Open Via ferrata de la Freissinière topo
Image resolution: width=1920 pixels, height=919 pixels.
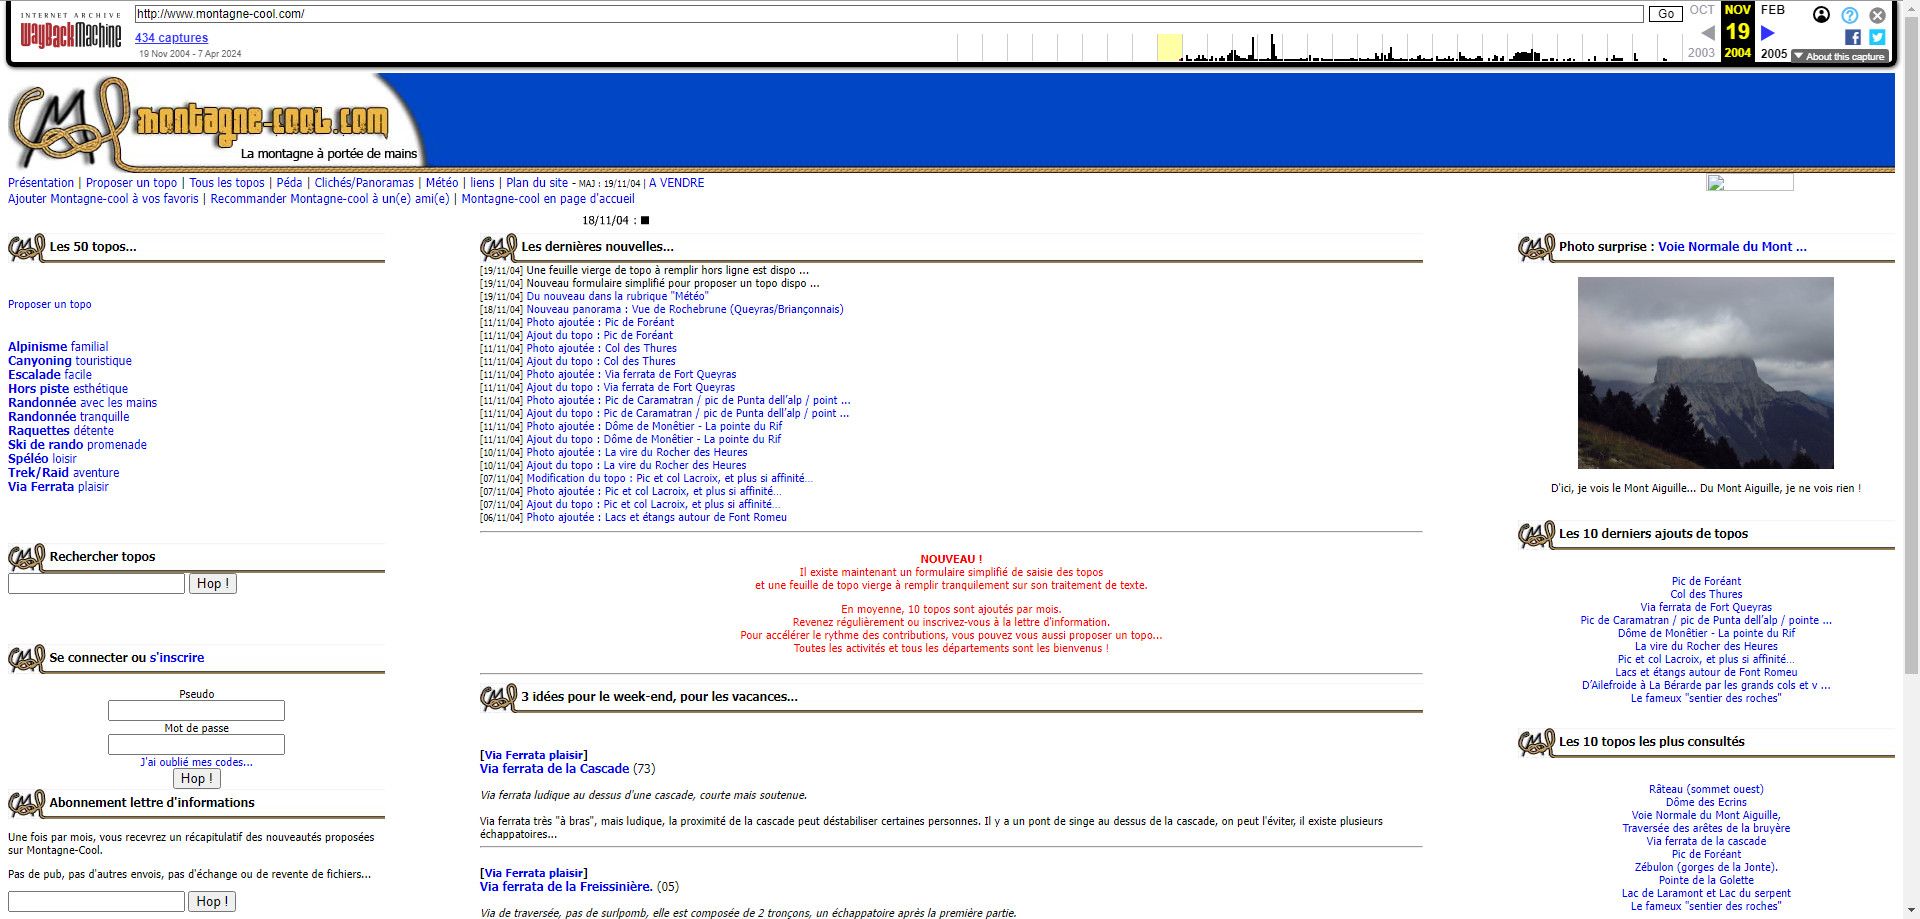point(566,887)
